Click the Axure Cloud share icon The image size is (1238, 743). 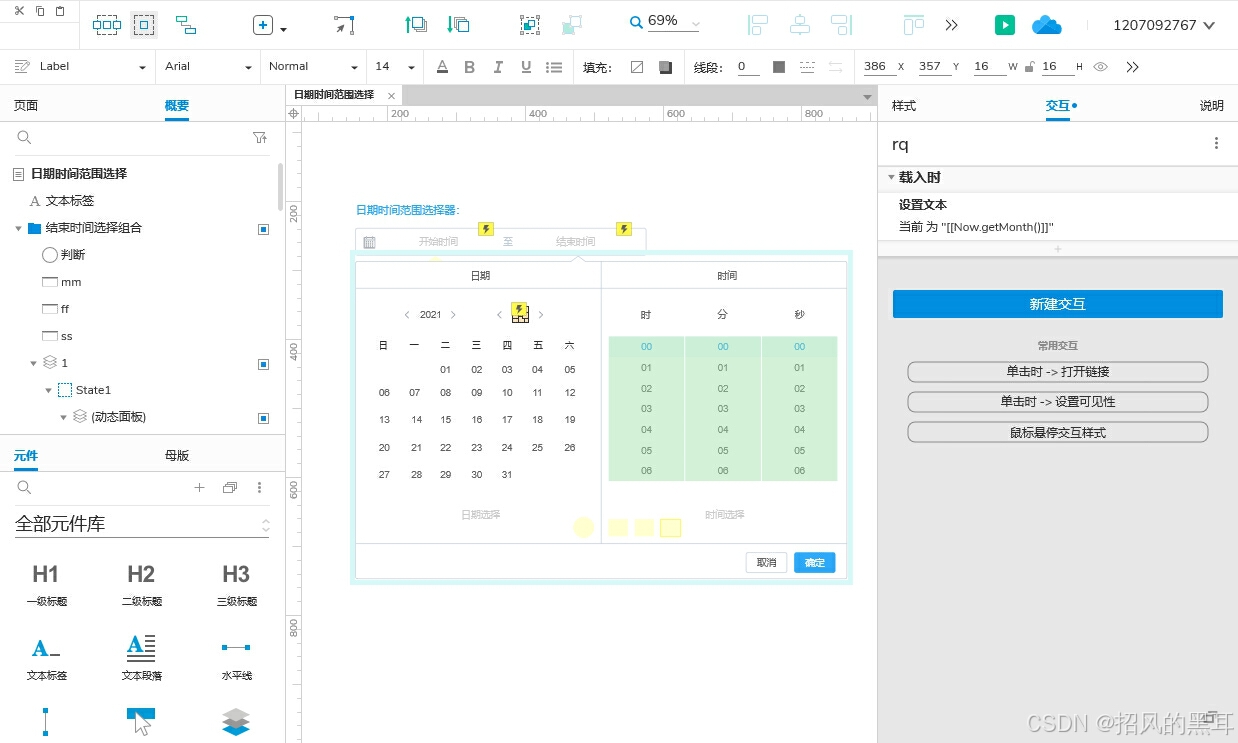[1046, 25]
